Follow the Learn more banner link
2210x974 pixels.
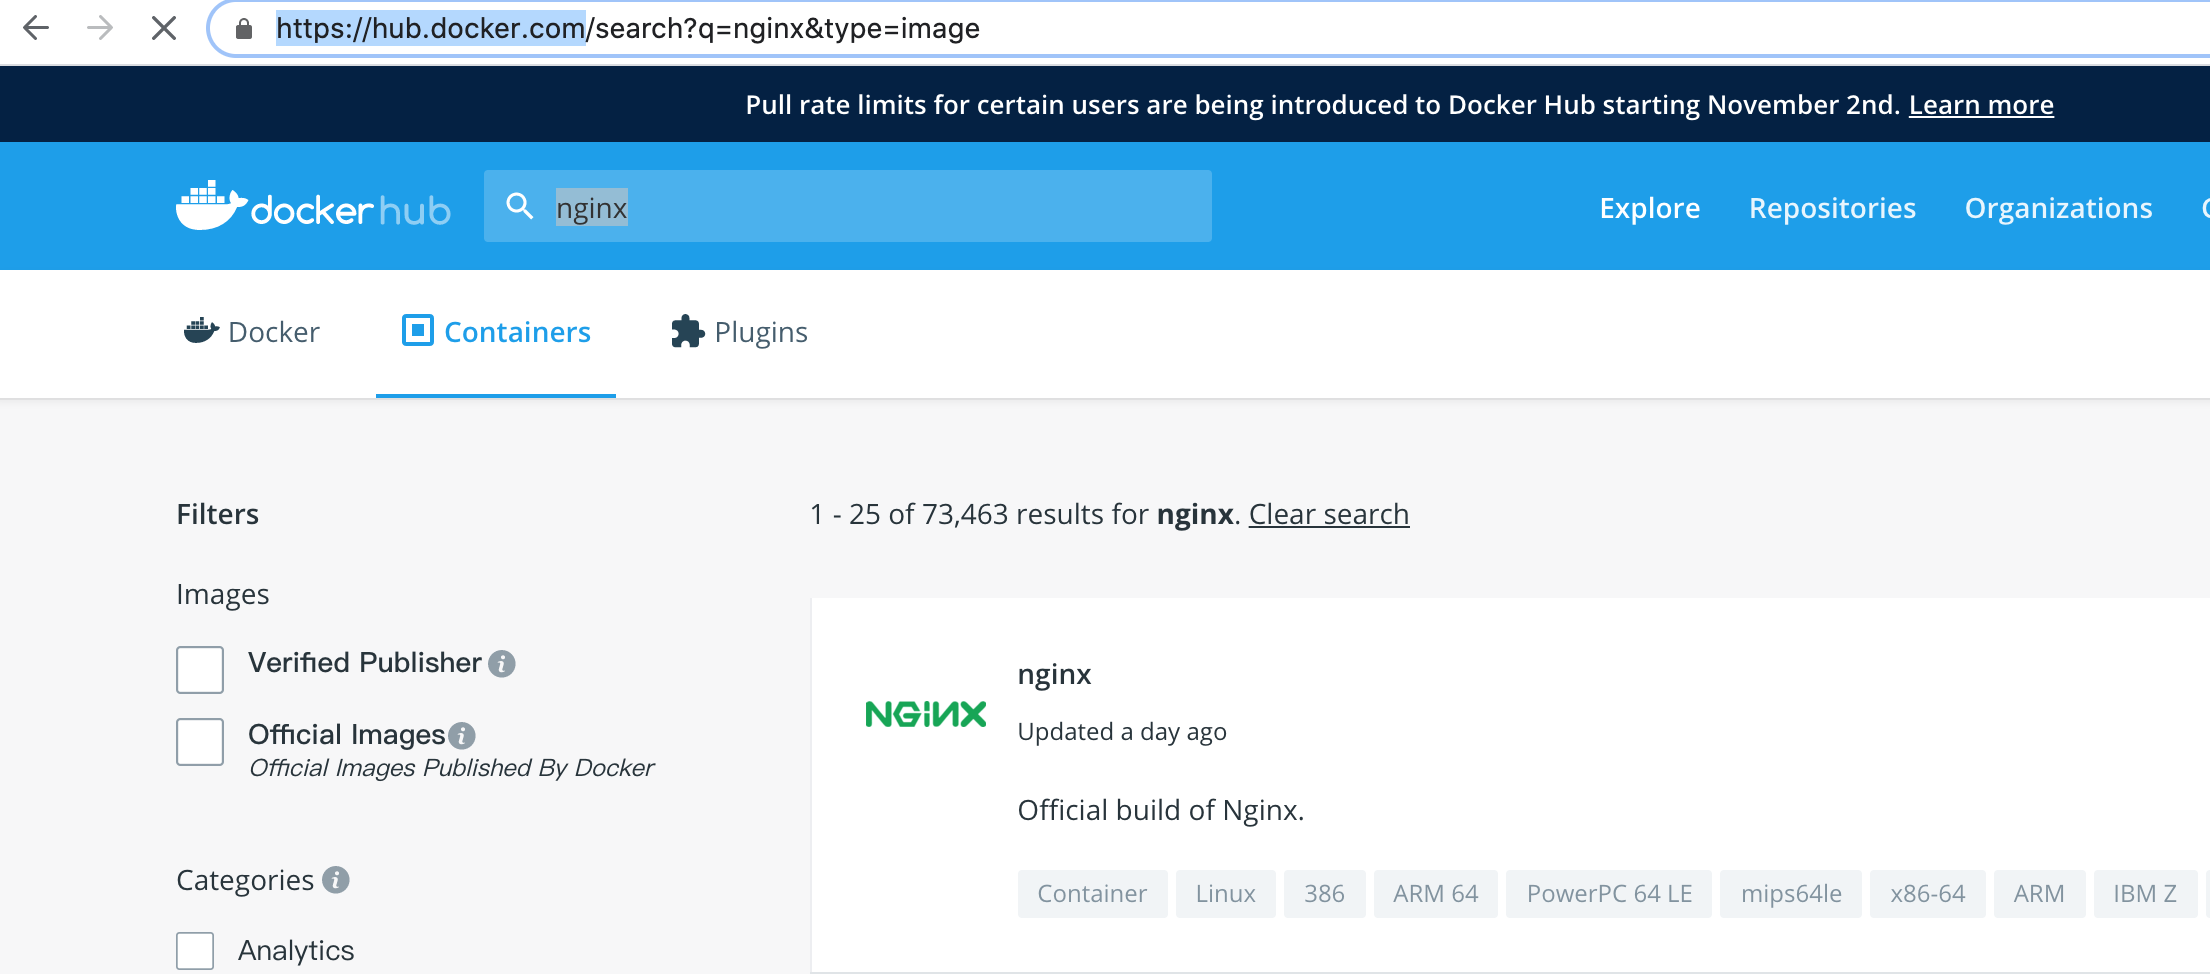(1981, 105)
